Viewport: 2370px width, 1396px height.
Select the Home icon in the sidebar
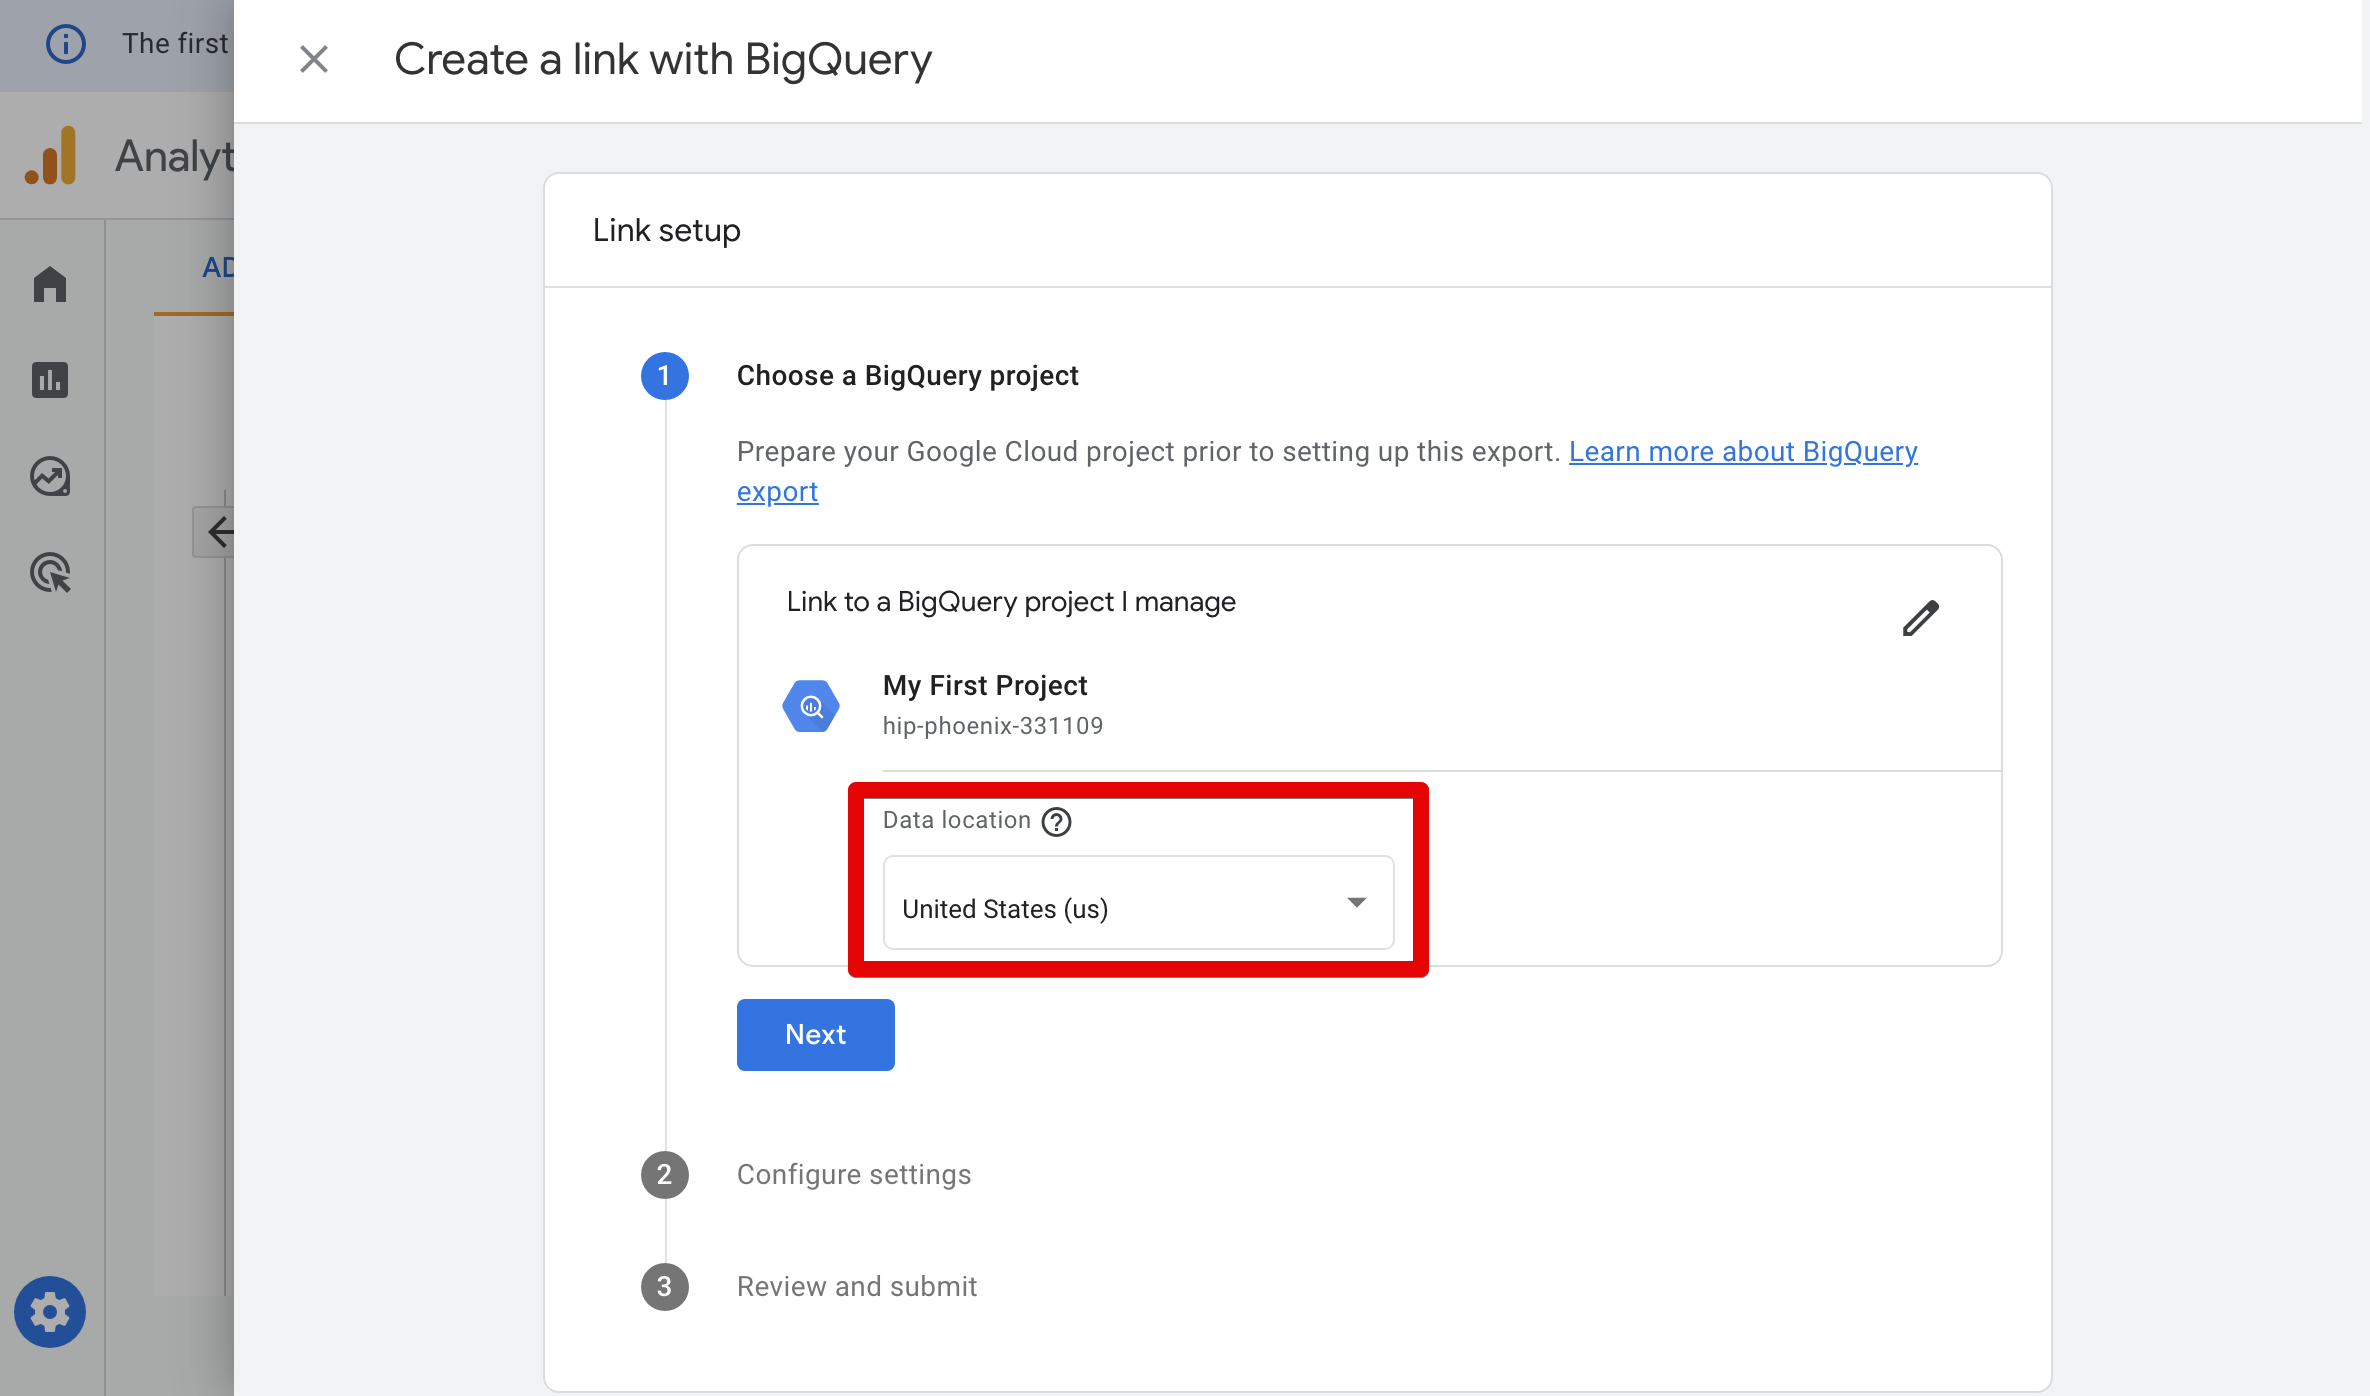tap(50, 284)
